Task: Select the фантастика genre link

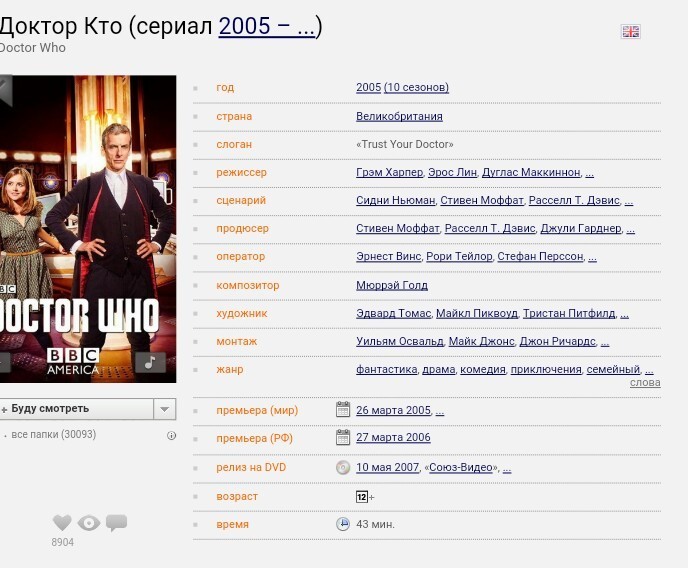Action: [386, 370]
